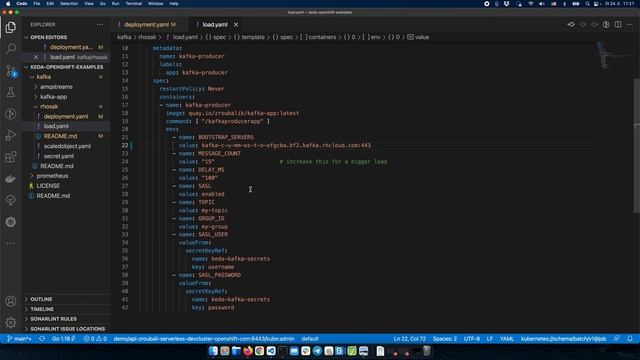Open editor more actions ellipsis
Screen dimensions: 640x360
point(630,24)
